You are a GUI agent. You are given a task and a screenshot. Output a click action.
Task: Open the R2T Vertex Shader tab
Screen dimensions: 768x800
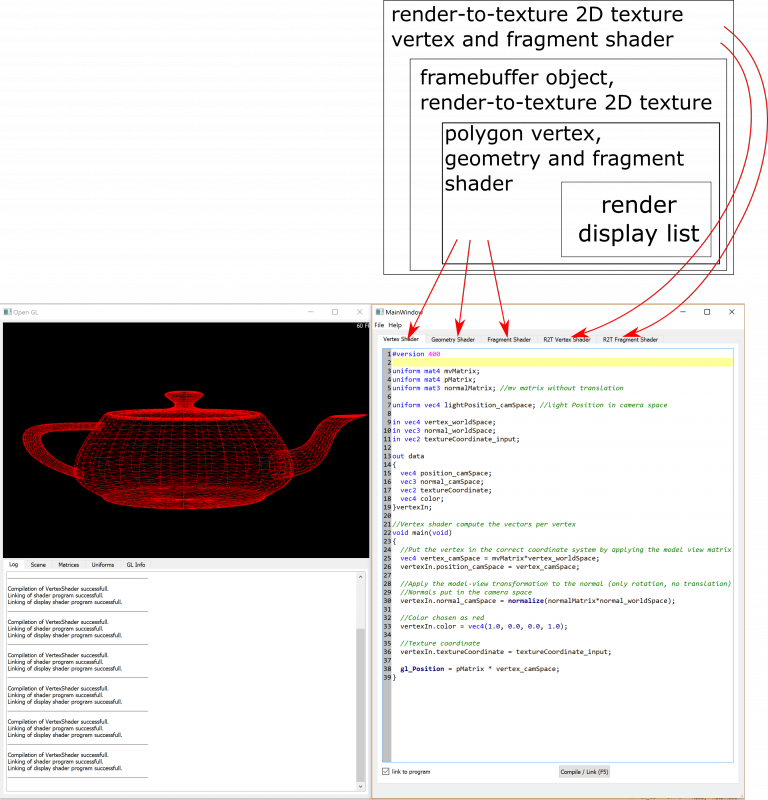click(x=566, y=339)
